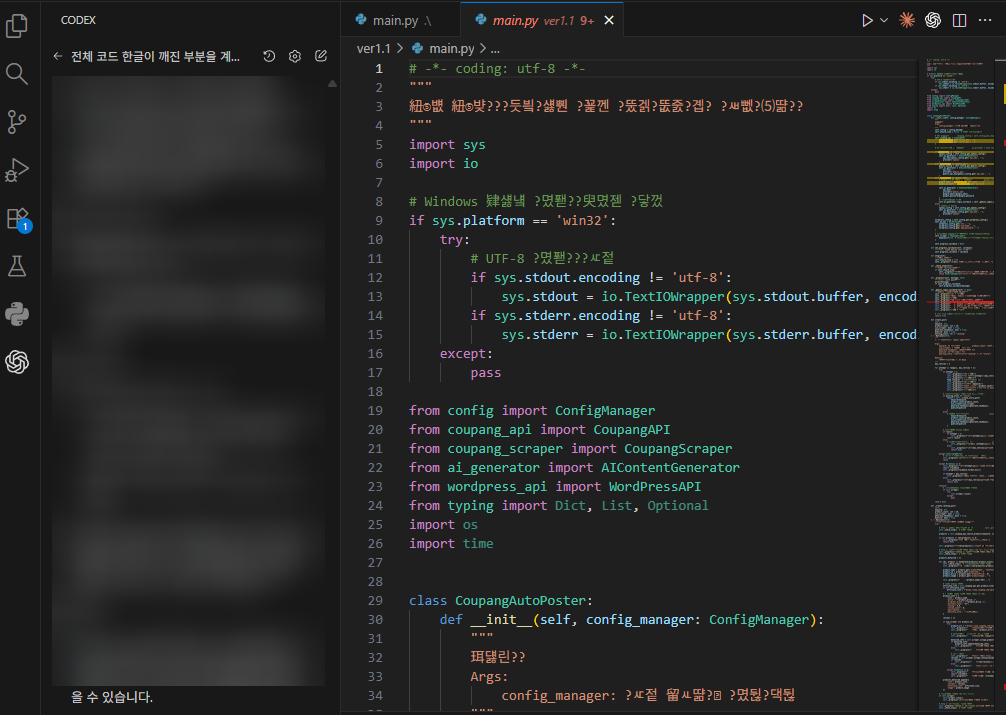
Task: Click 'Args:' in the docstring
Action: 490,676
